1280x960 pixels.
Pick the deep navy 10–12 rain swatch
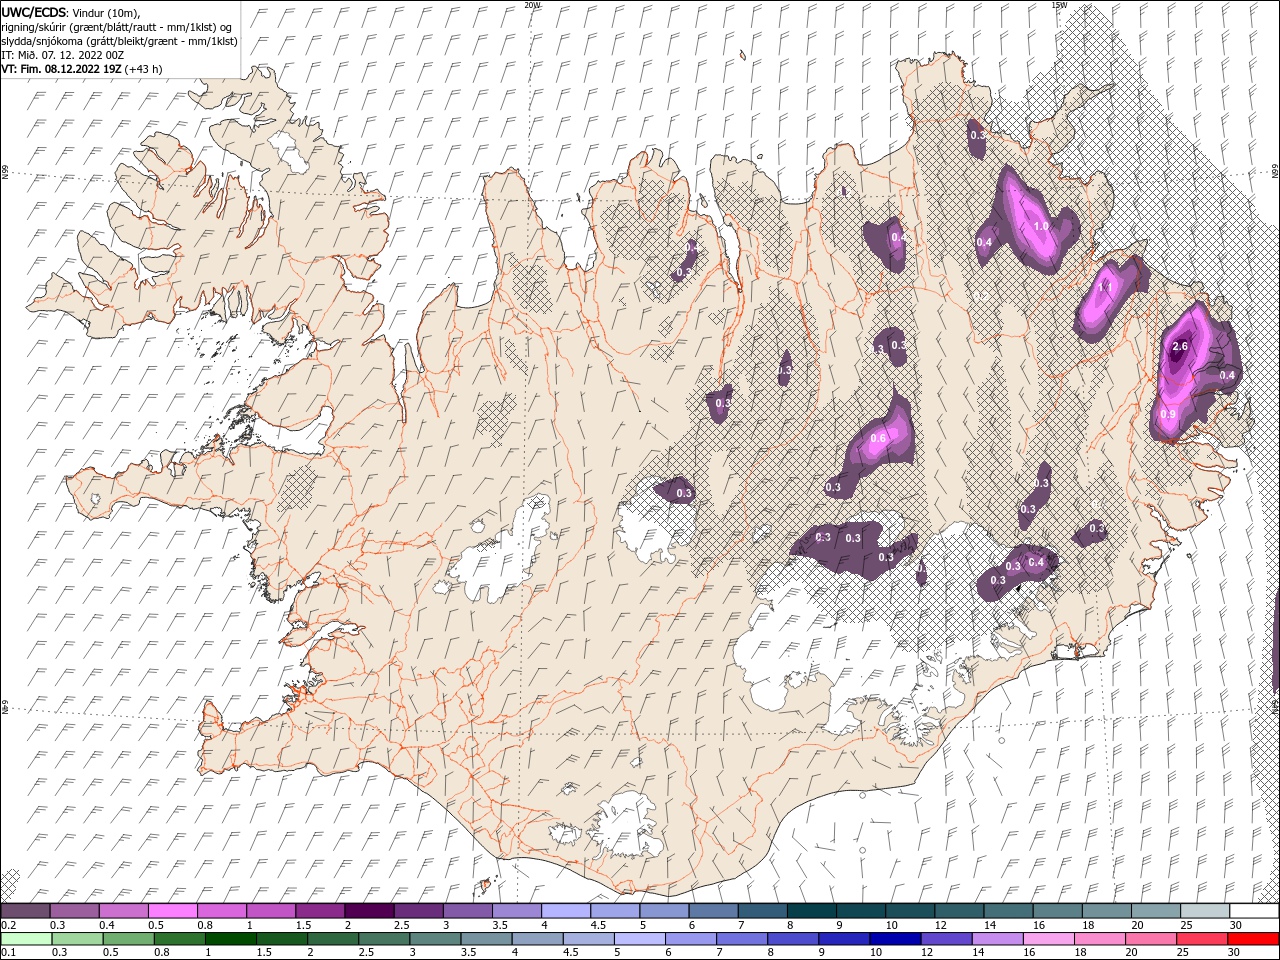pyautogui.click(x=895, y=939)
